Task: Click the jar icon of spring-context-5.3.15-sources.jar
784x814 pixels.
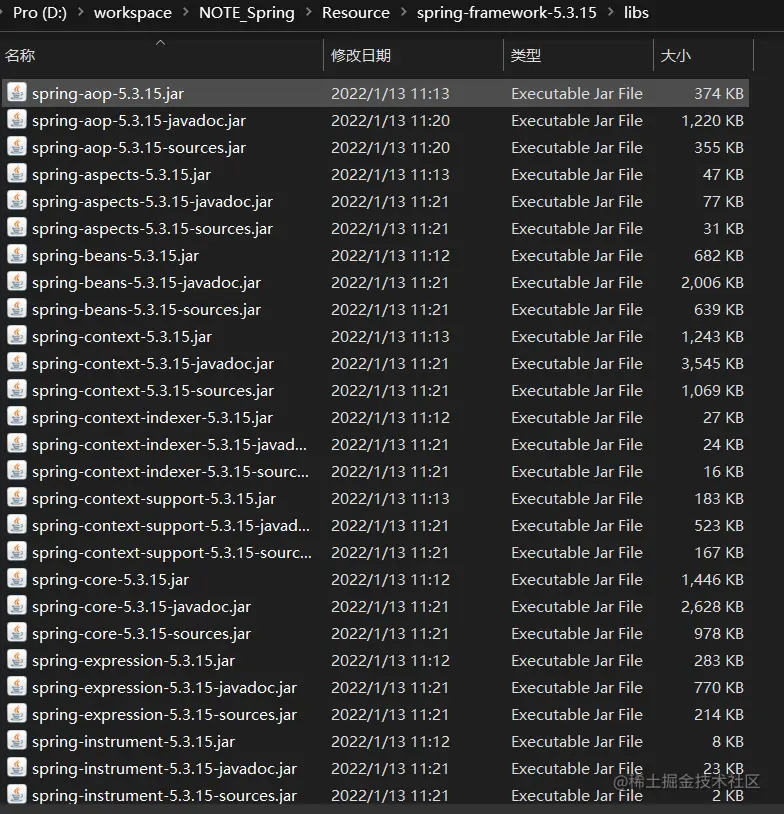Action: click(17, 390)
